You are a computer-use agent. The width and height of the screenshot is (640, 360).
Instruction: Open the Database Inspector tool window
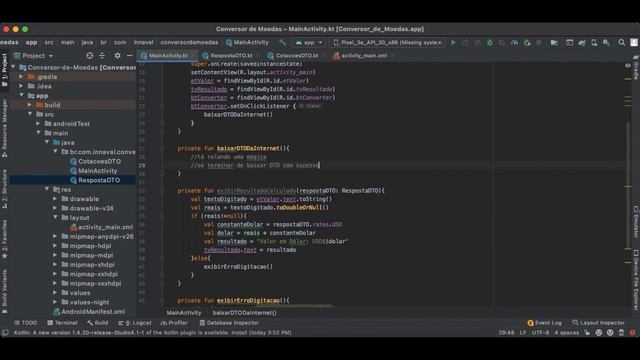[x=229, y=323]
